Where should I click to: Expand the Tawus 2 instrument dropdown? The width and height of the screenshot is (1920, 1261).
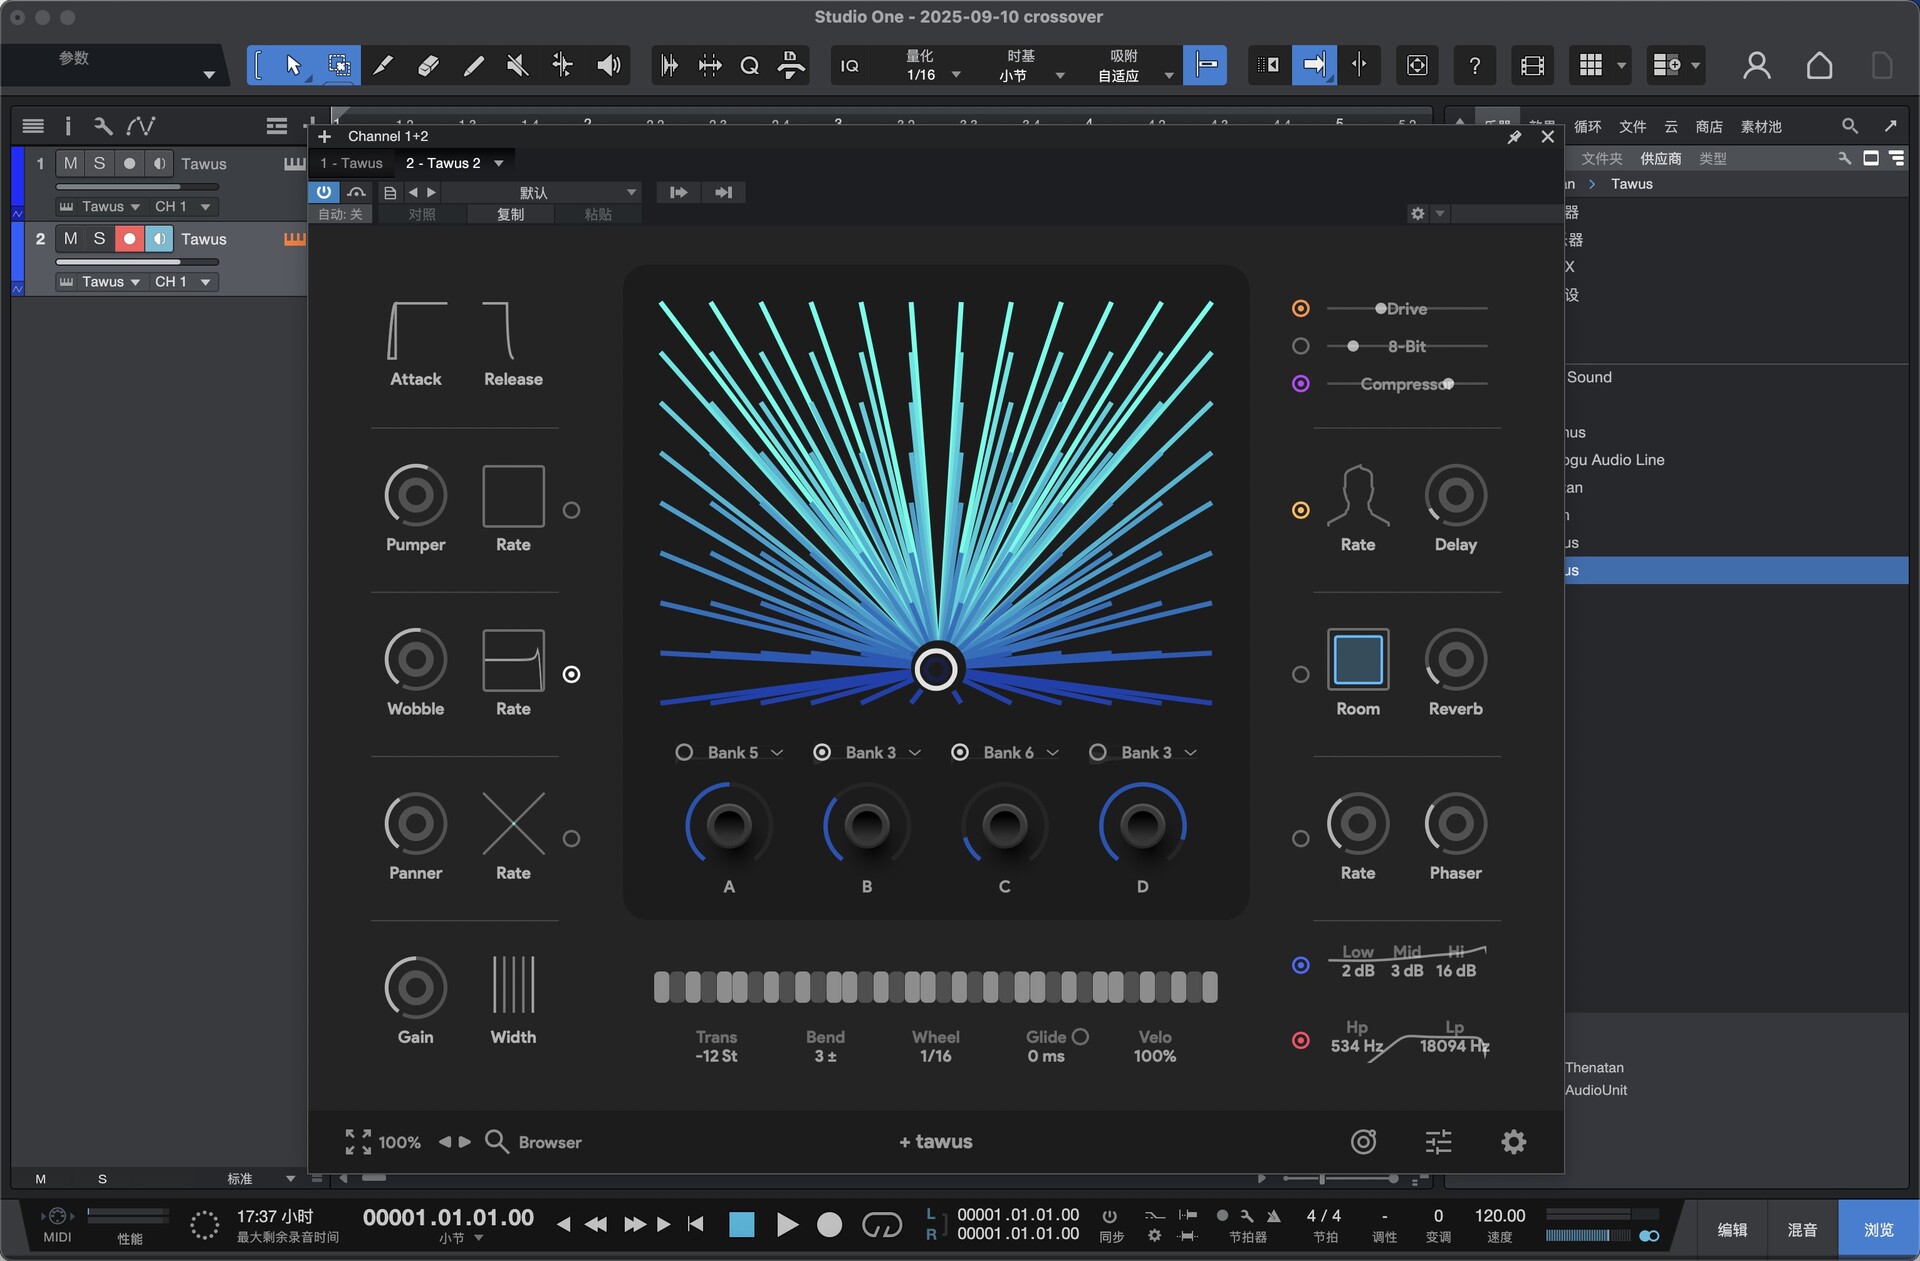point(499,163)
